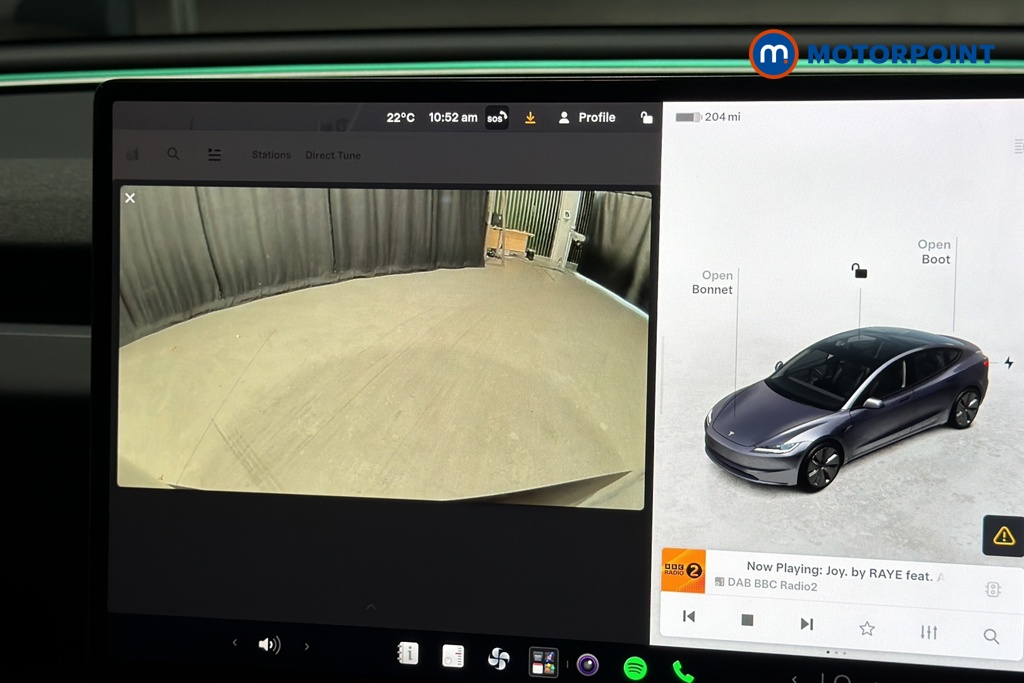Tap the 10:52 am clock display
This screenshot has width=1024, height=683.
tap(453, 118)
